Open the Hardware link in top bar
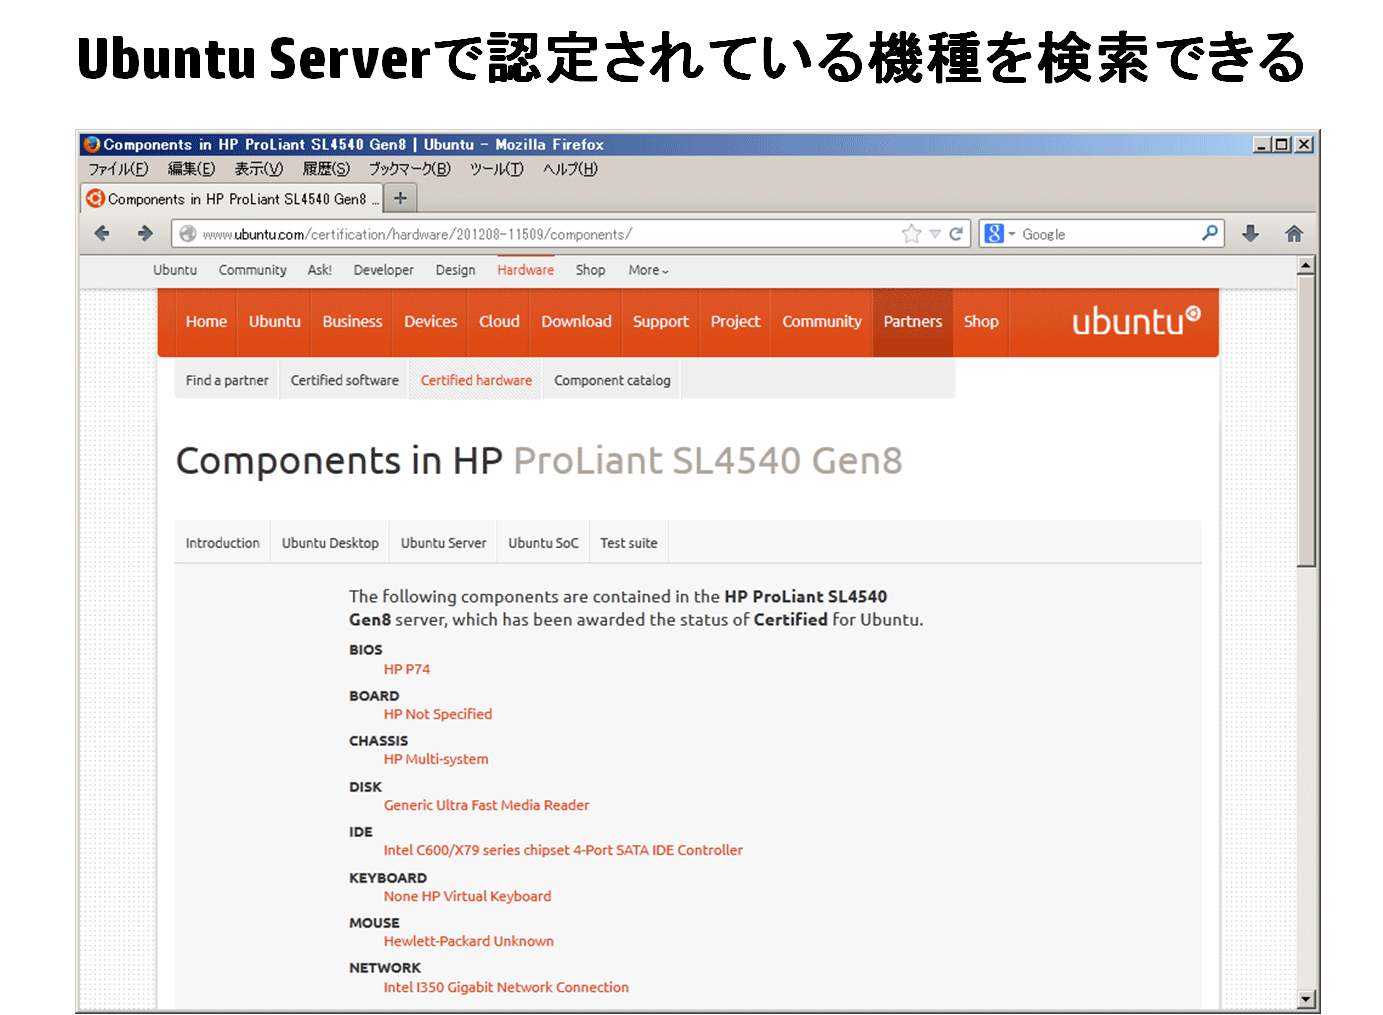1383x1015 pixels. coord(525,270)
